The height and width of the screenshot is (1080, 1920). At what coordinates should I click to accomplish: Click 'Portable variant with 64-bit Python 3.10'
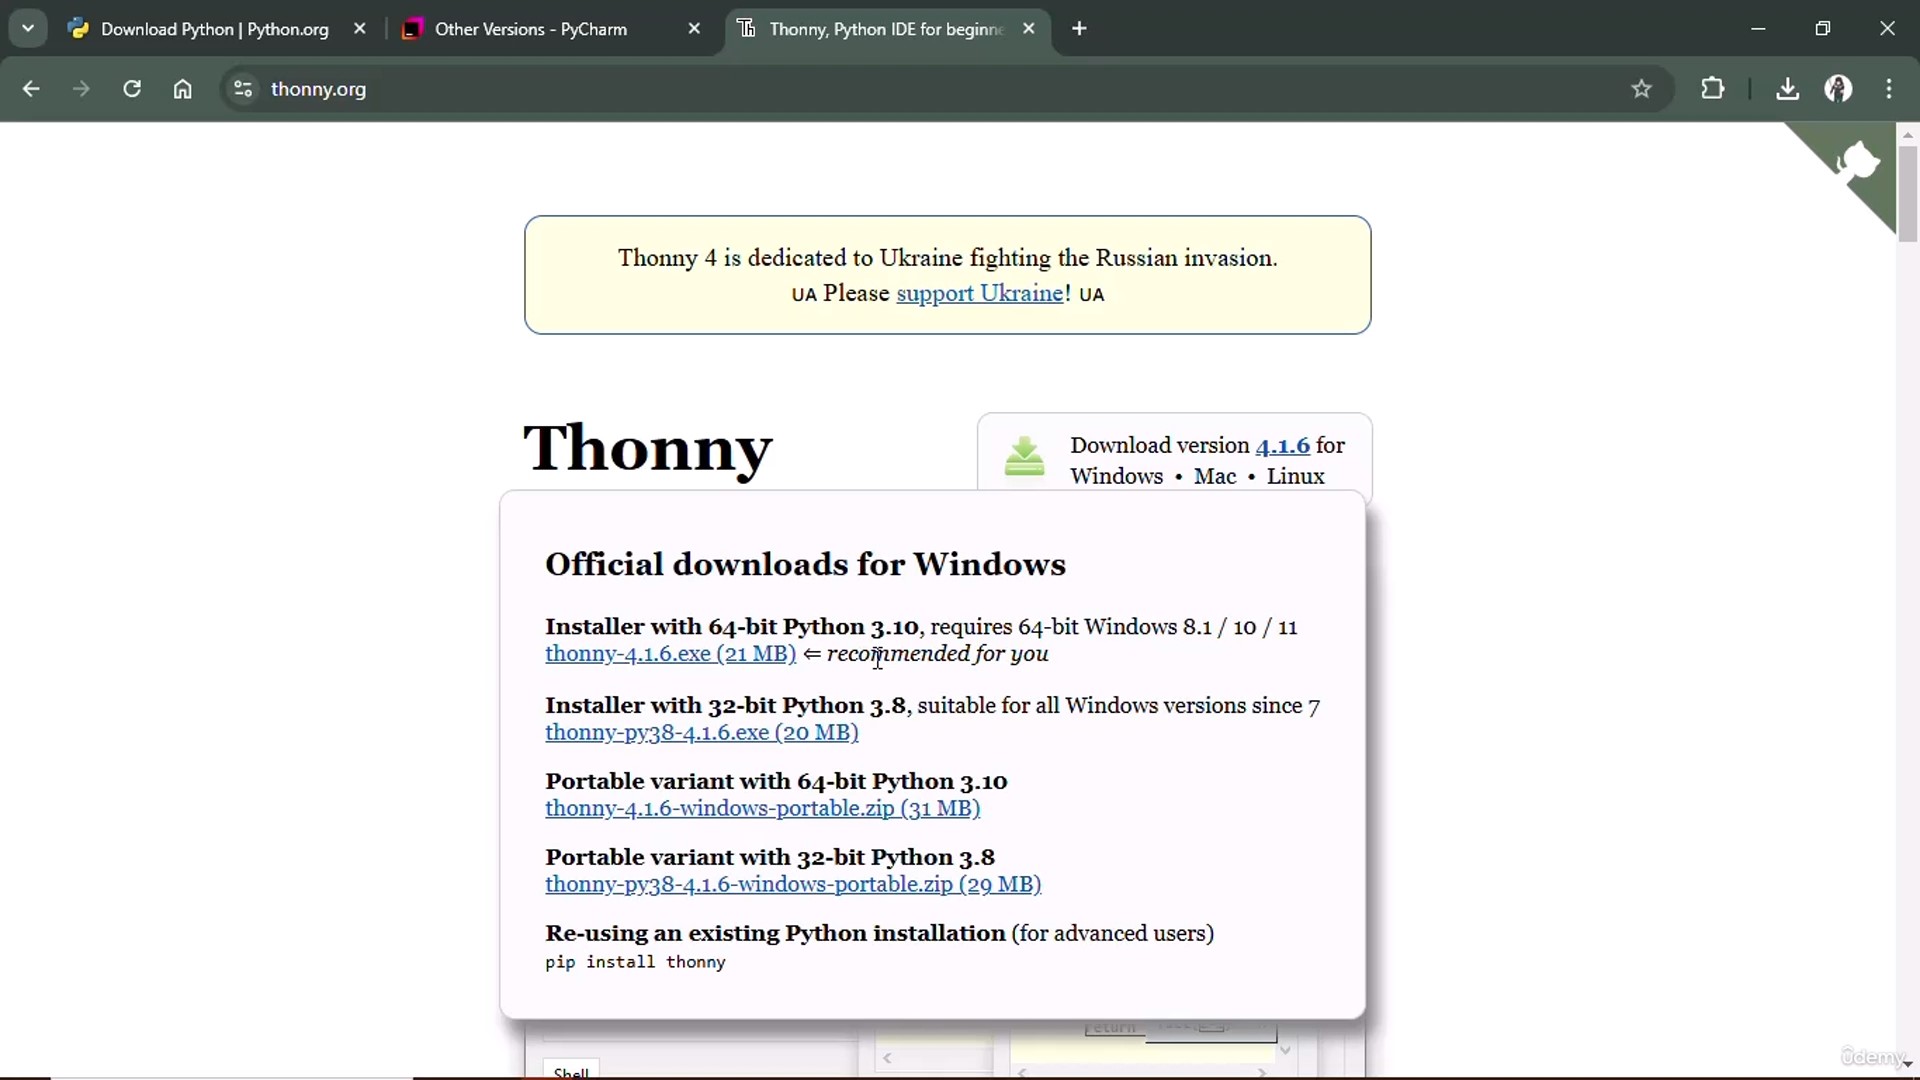pos(776,781)
